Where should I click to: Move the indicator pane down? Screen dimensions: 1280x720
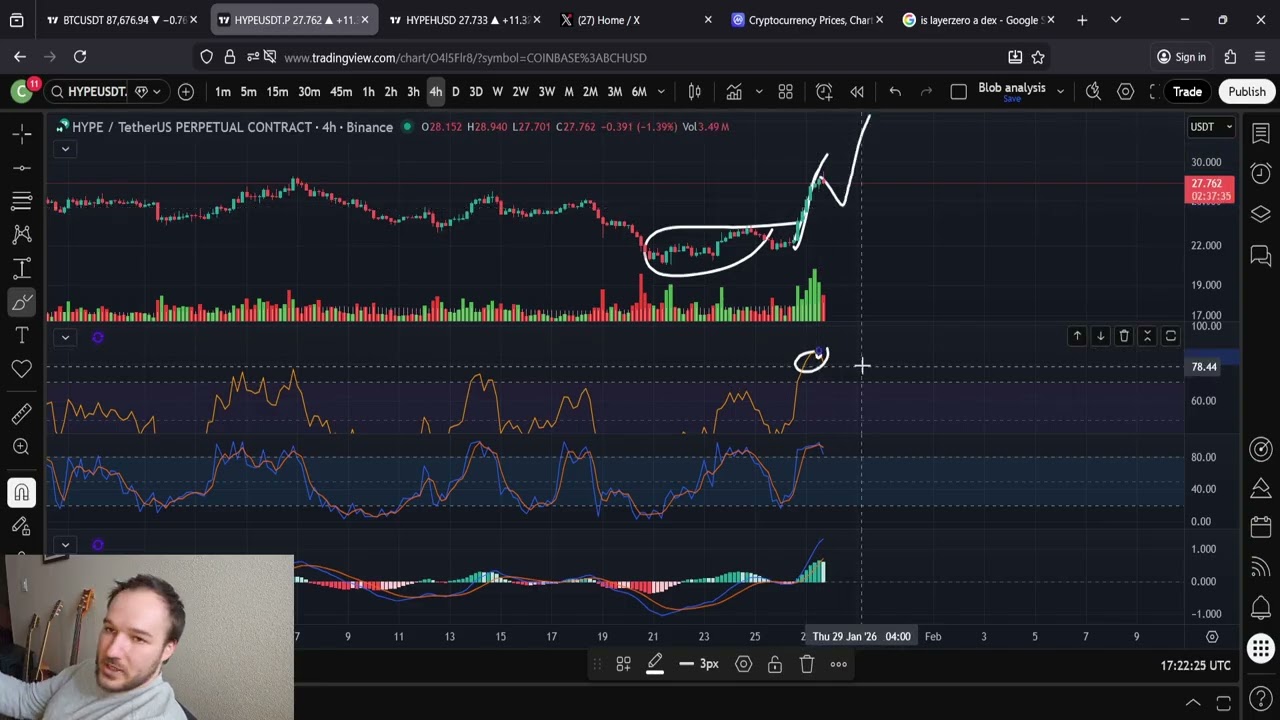(x=1100, y=336)
